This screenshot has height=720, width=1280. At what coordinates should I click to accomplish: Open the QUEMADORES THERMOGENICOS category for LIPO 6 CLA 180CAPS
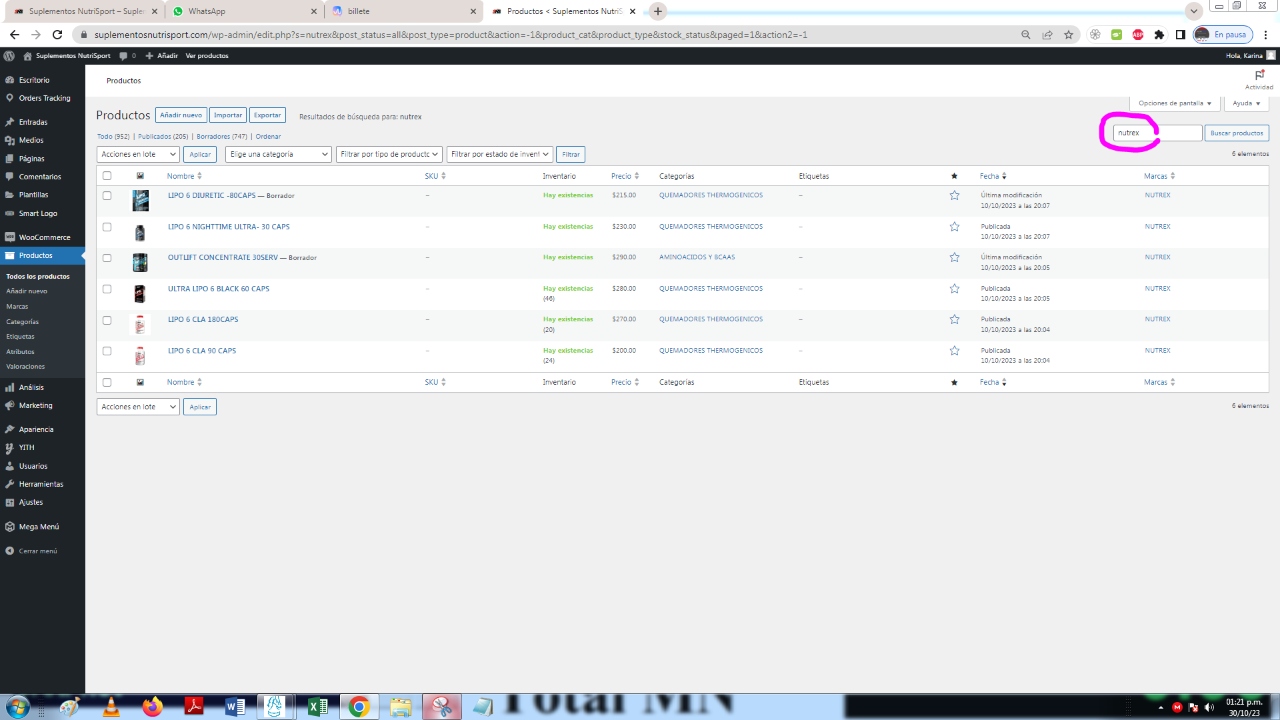click(711, 320)
